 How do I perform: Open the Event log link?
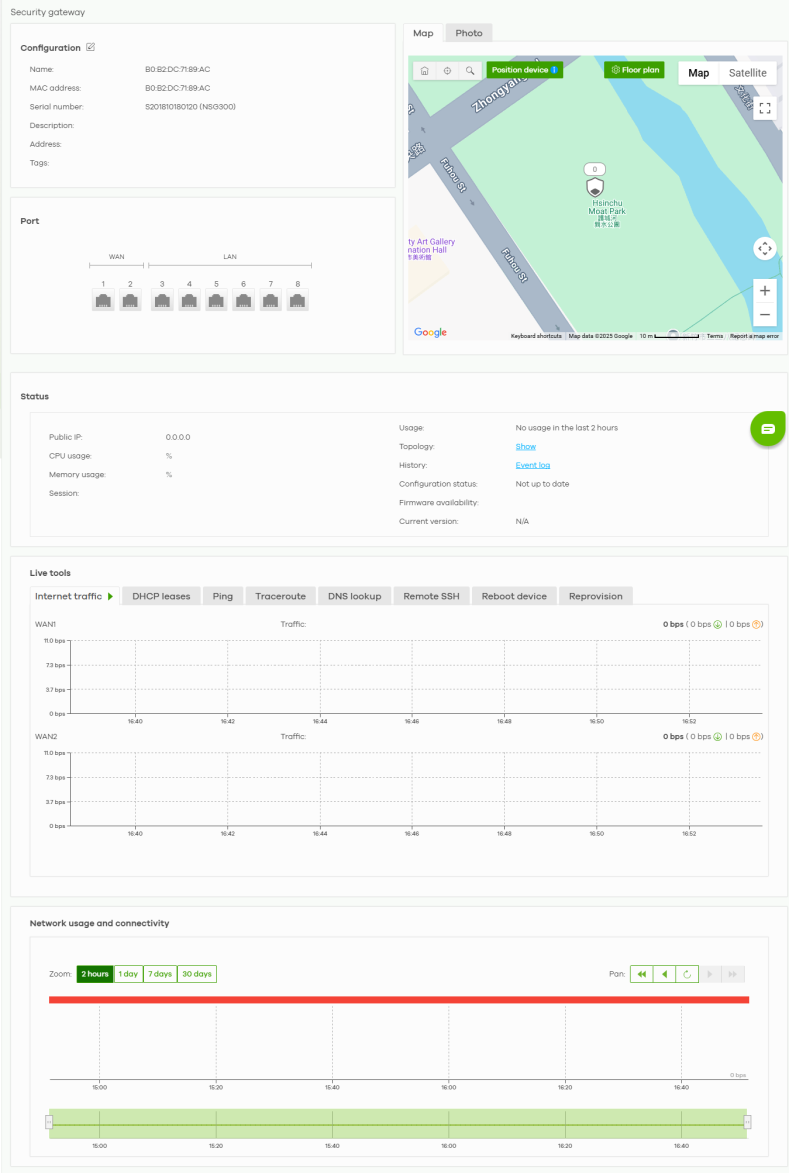(x=533, y=465)
